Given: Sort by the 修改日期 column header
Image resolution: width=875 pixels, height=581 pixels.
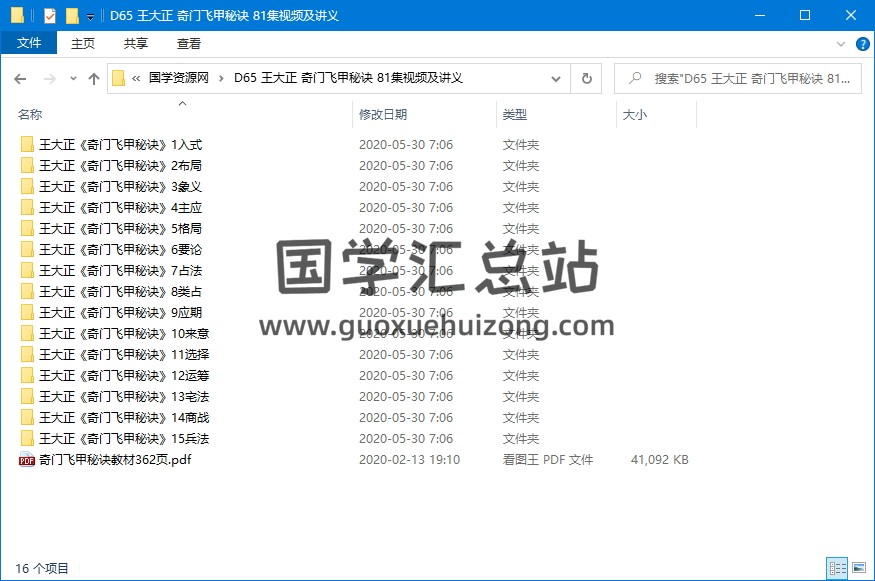Looking at the screenshot, I should [383, 114].
